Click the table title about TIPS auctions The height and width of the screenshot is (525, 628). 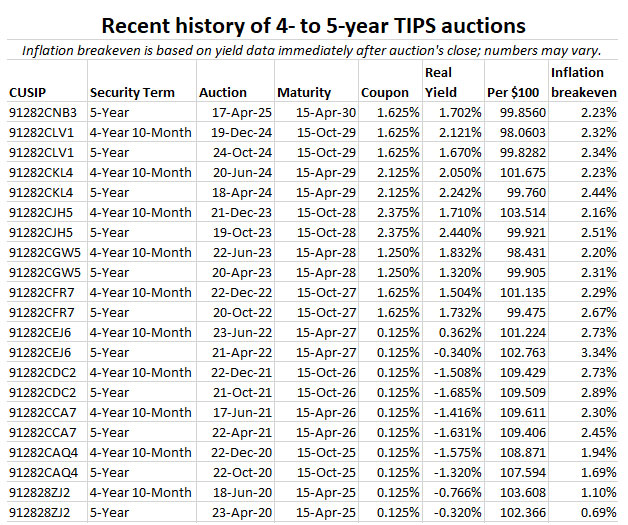click(x=314, y=24)
